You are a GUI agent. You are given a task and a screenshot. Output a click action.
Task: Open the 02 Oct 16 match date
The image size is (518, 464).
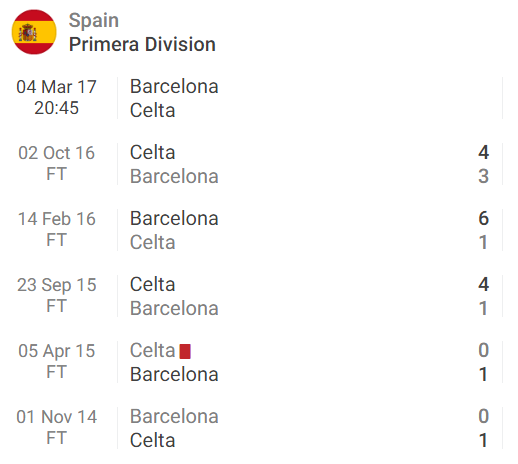pos(56,153)
